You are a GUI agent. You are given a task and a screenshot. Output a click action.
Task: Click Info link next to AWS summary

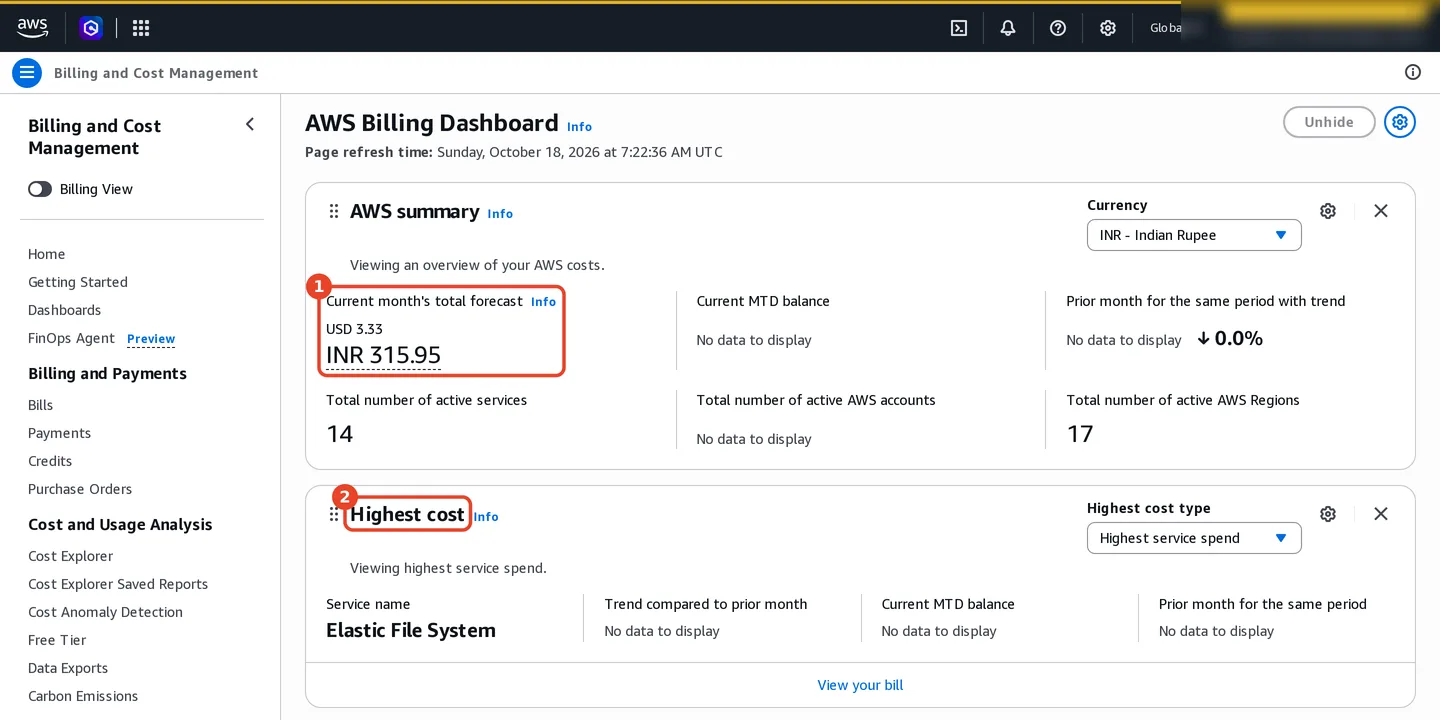click(500, 214)
